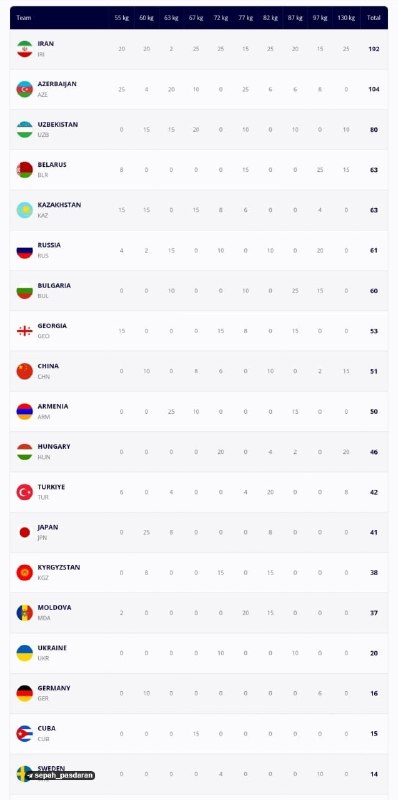Click the Germany flag icon
The height and width of the screenshot is (800, 398).
coord(24,693)
